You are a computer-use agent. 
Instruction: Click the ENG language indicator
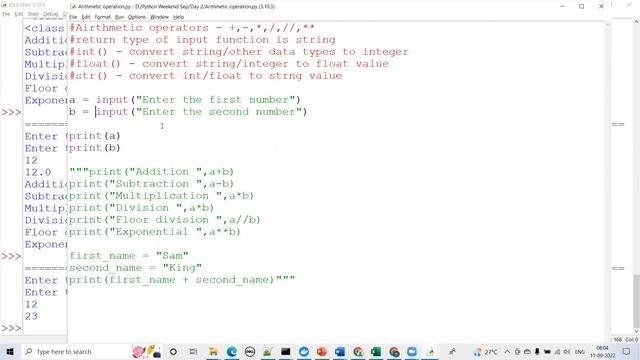click(x=580, y=351)
